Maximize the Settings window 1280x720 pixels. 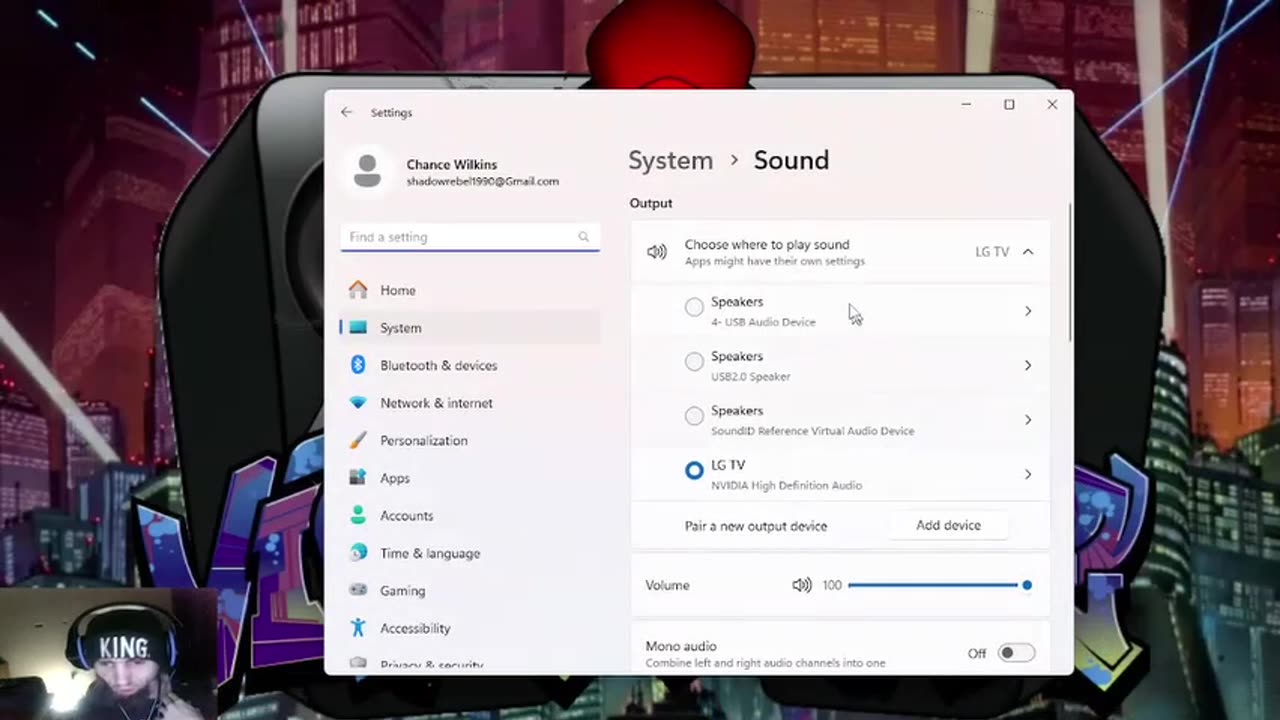pyautogui.click(x=1009, y=104)
